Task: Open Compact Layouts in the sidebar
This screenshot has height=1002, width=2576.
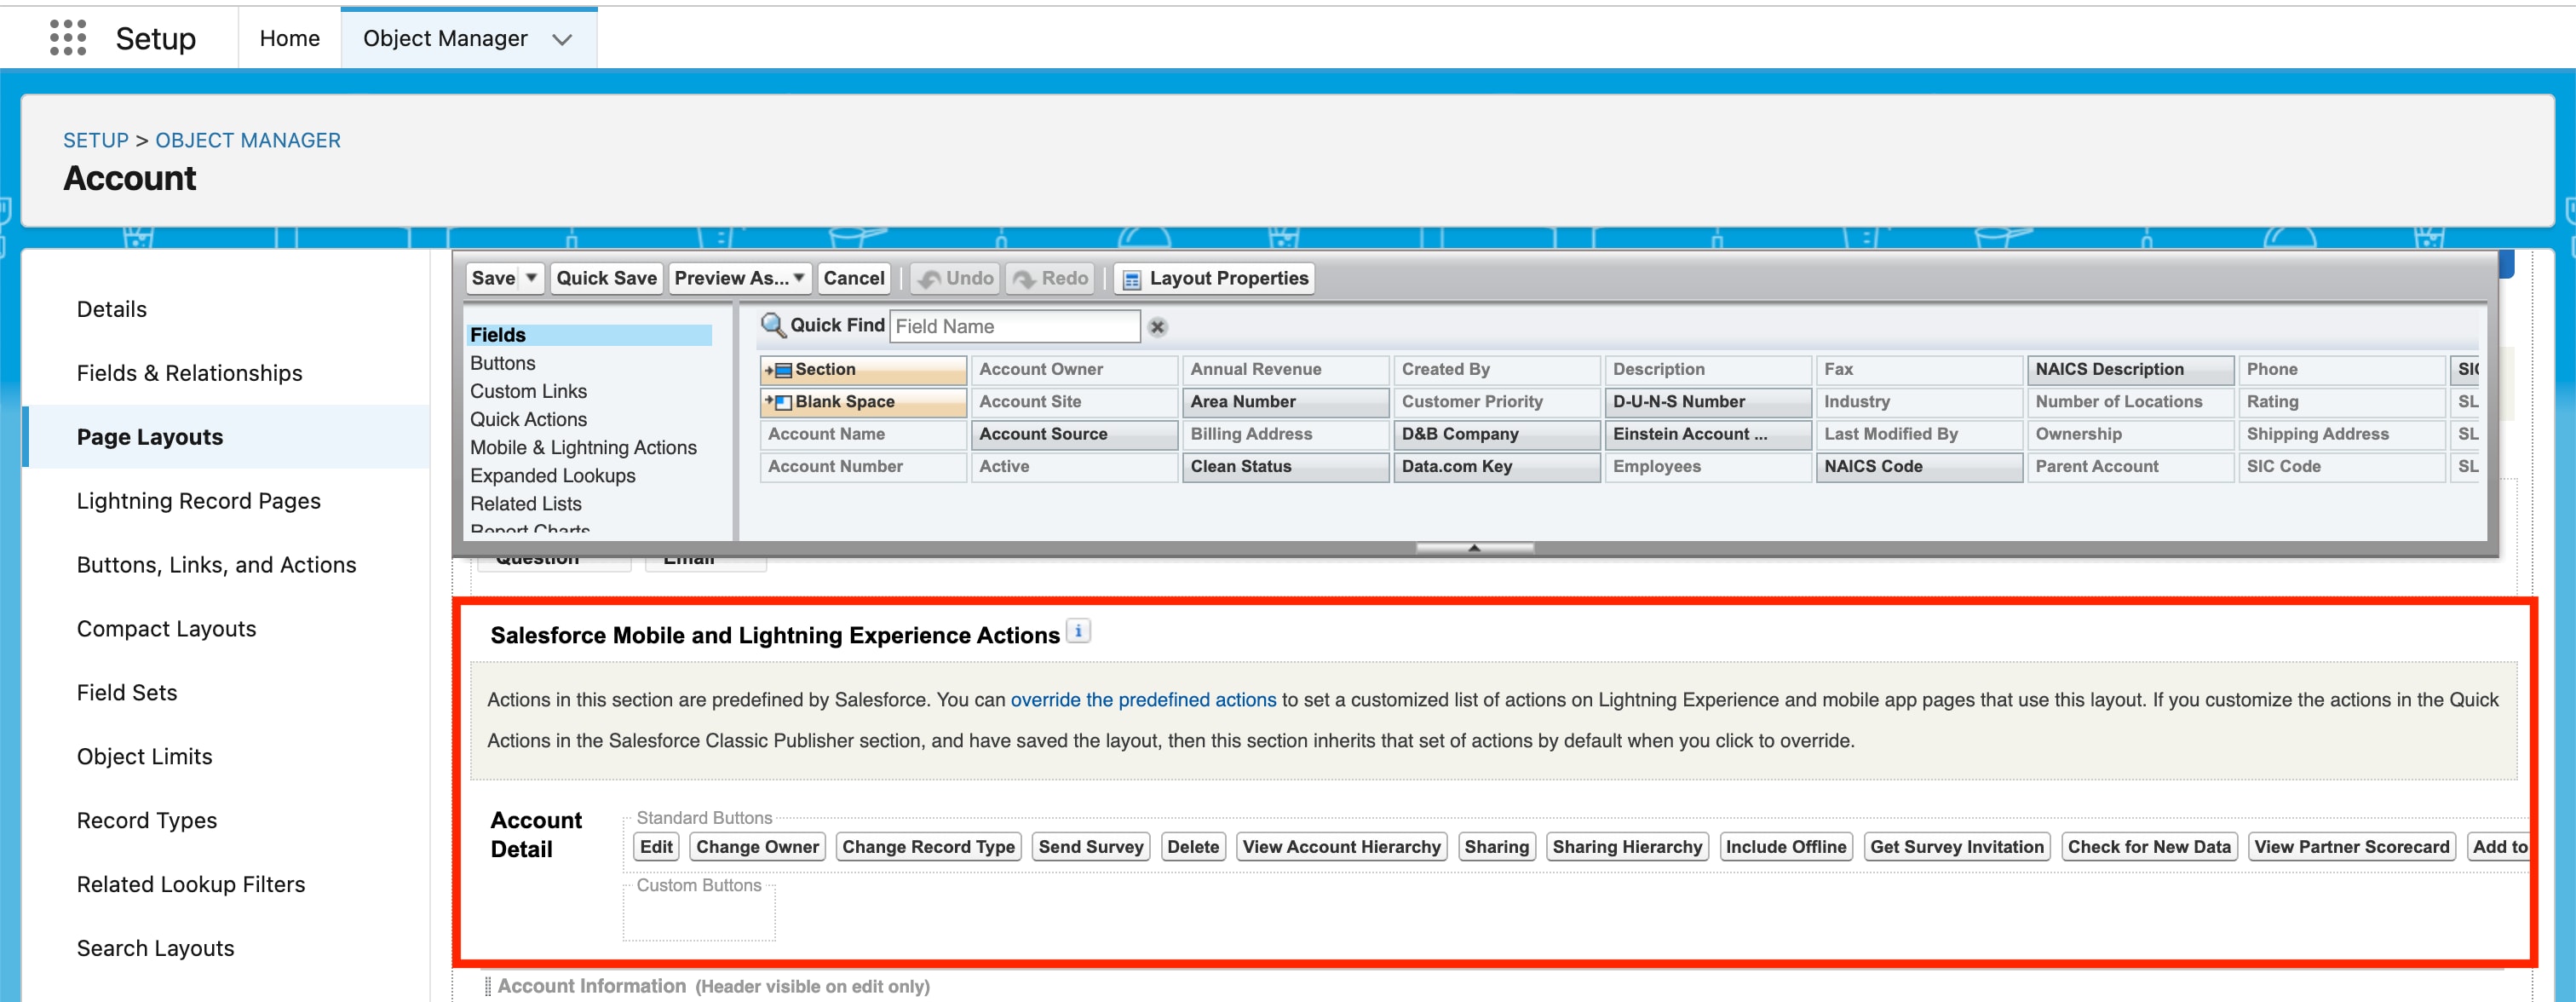Action: point(166,629)
